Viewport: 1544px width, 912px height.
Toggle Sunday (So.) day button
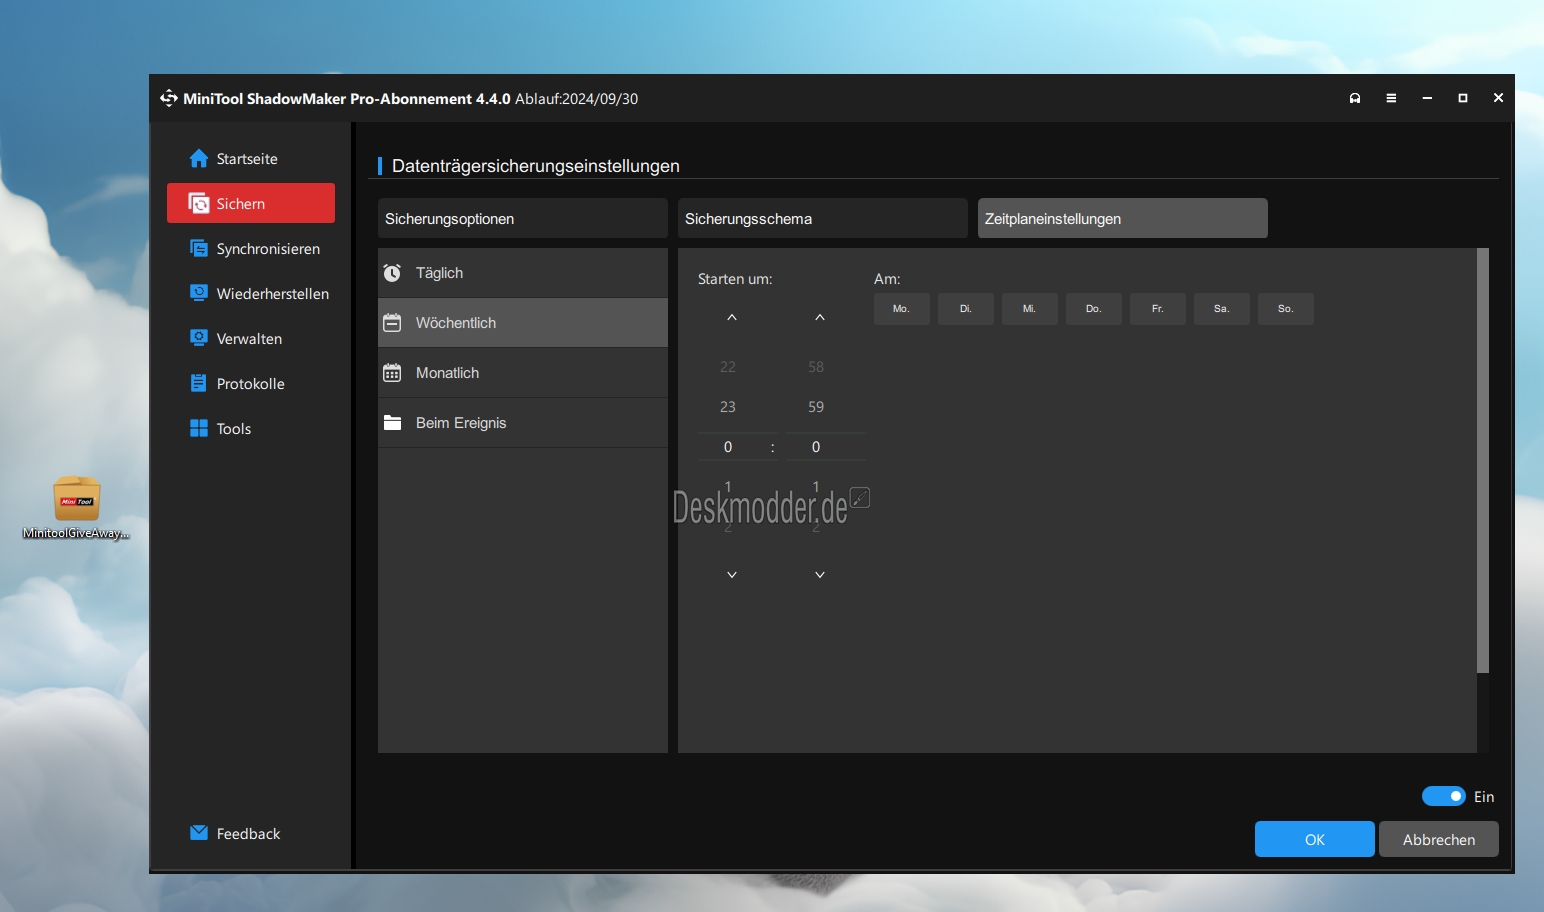[1286, 309]
